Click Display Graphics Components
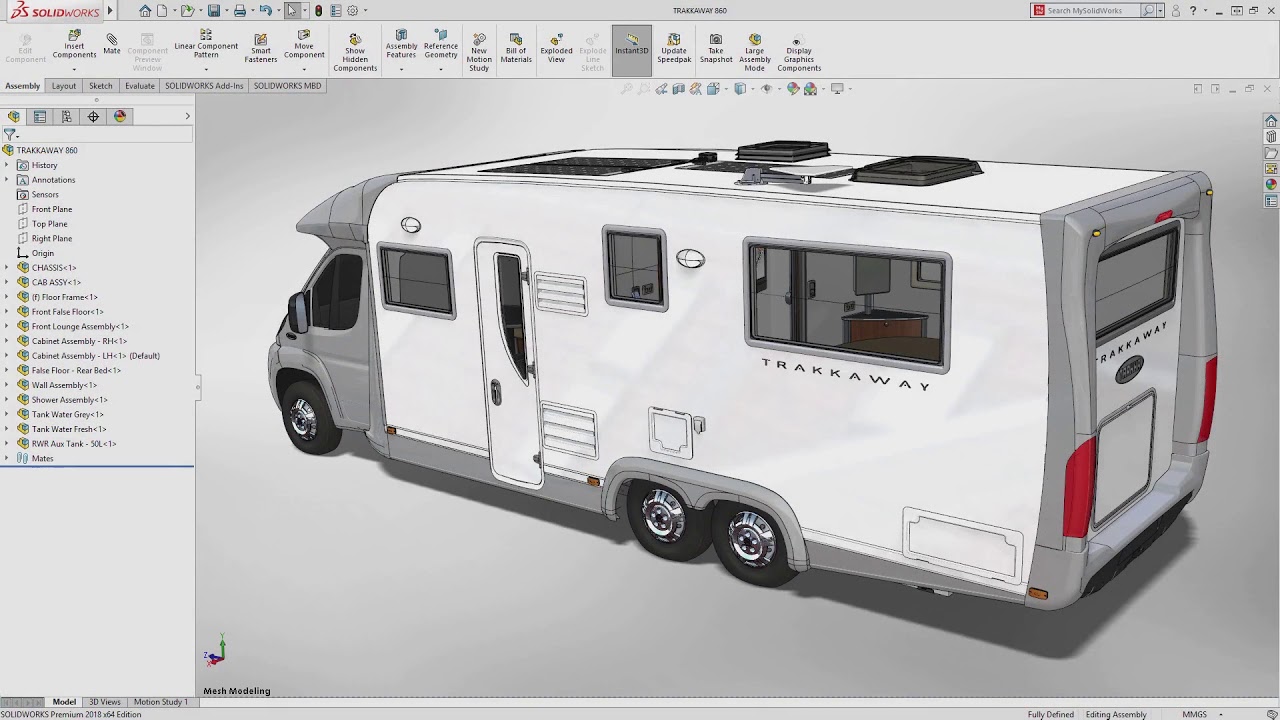The width and height of the screenshot is (1280, 720). point(799,53)
